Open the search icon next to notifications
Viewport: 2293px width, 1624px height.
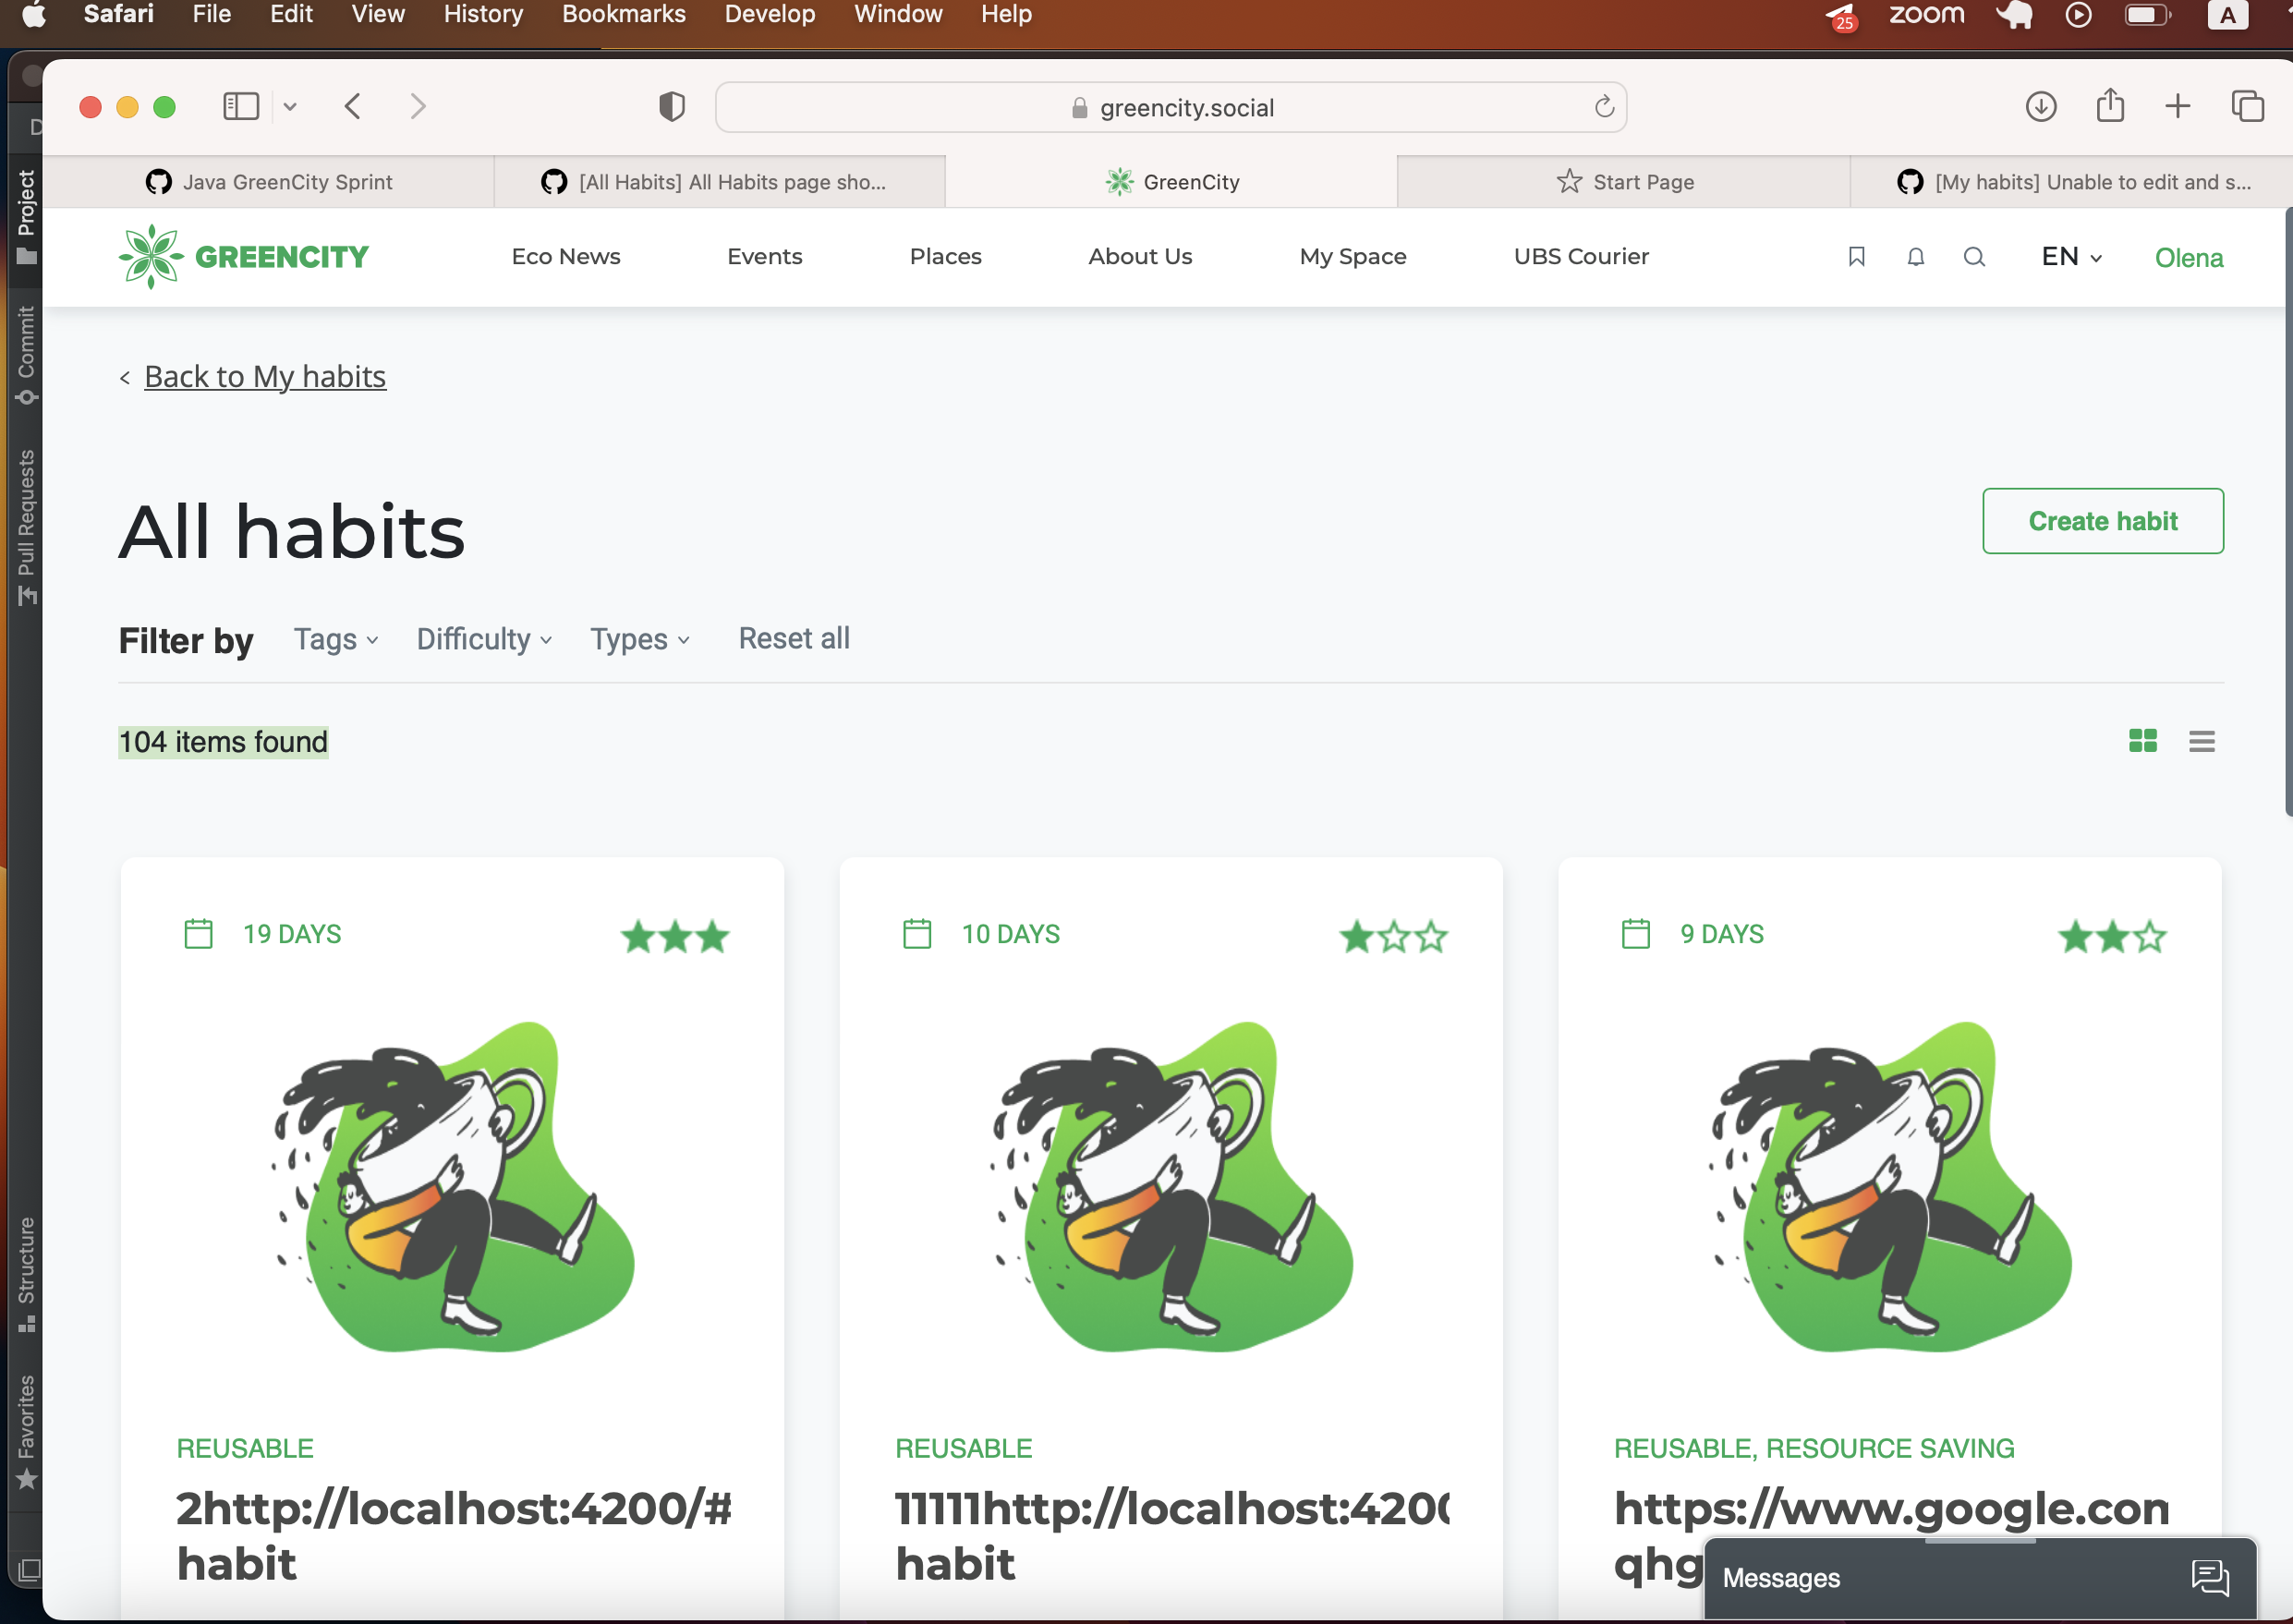pos(1975,257)
